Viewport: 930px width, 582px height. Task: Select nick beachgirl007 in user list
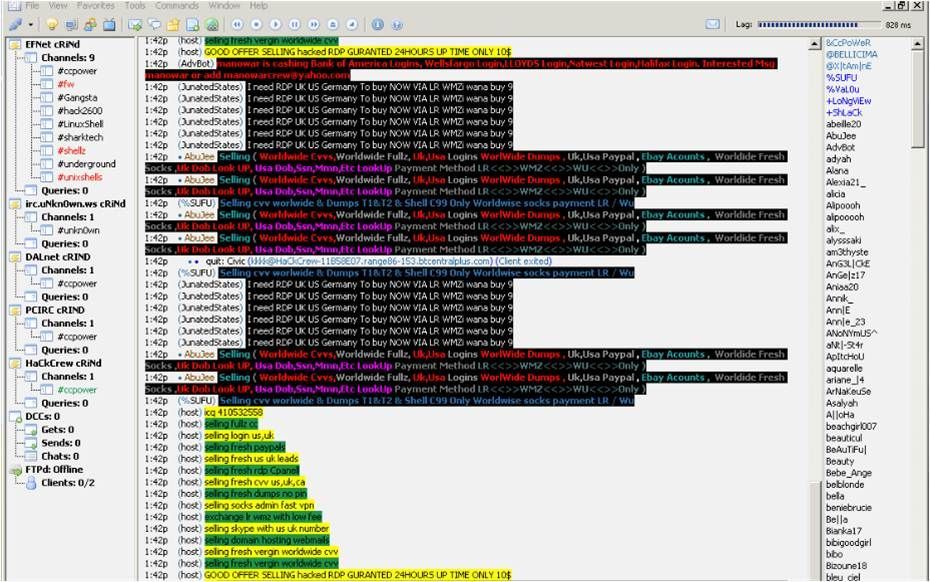[x=851, y=426]
